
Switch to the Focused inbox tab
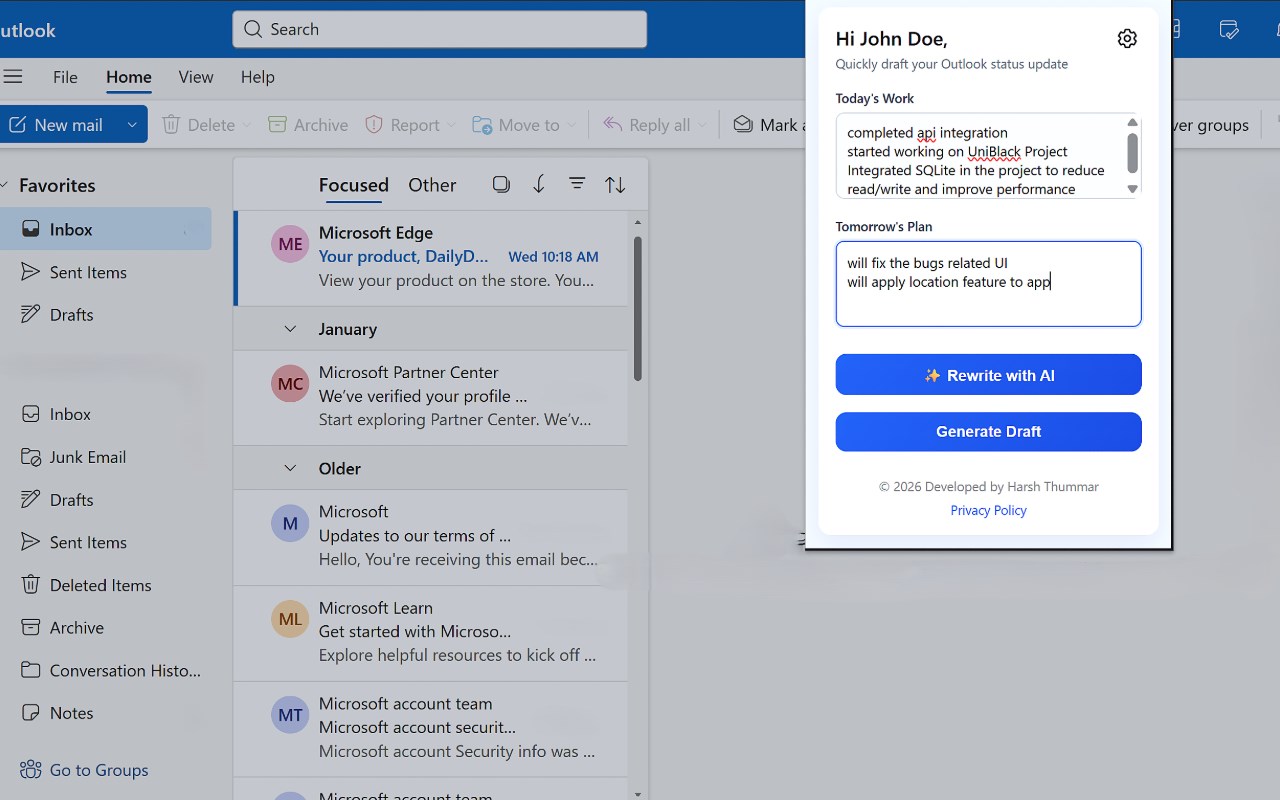(354, 185)
